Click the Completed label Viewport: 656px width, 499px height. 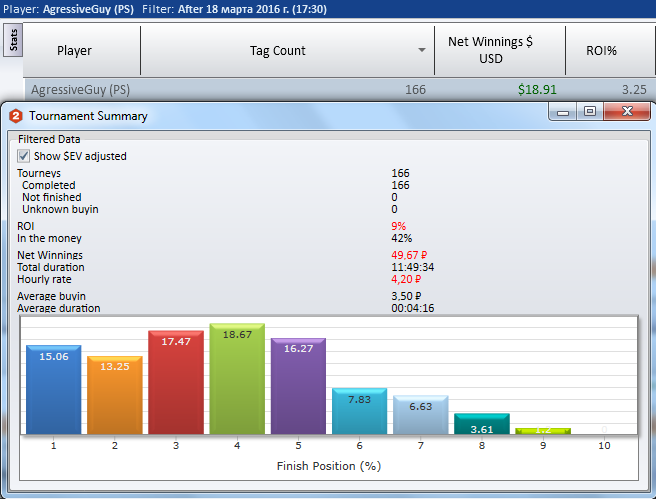point(49,185)
